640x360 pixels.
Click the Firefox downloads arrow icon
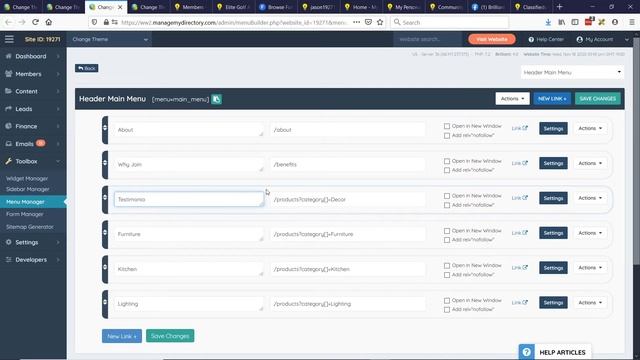[548, 22]
